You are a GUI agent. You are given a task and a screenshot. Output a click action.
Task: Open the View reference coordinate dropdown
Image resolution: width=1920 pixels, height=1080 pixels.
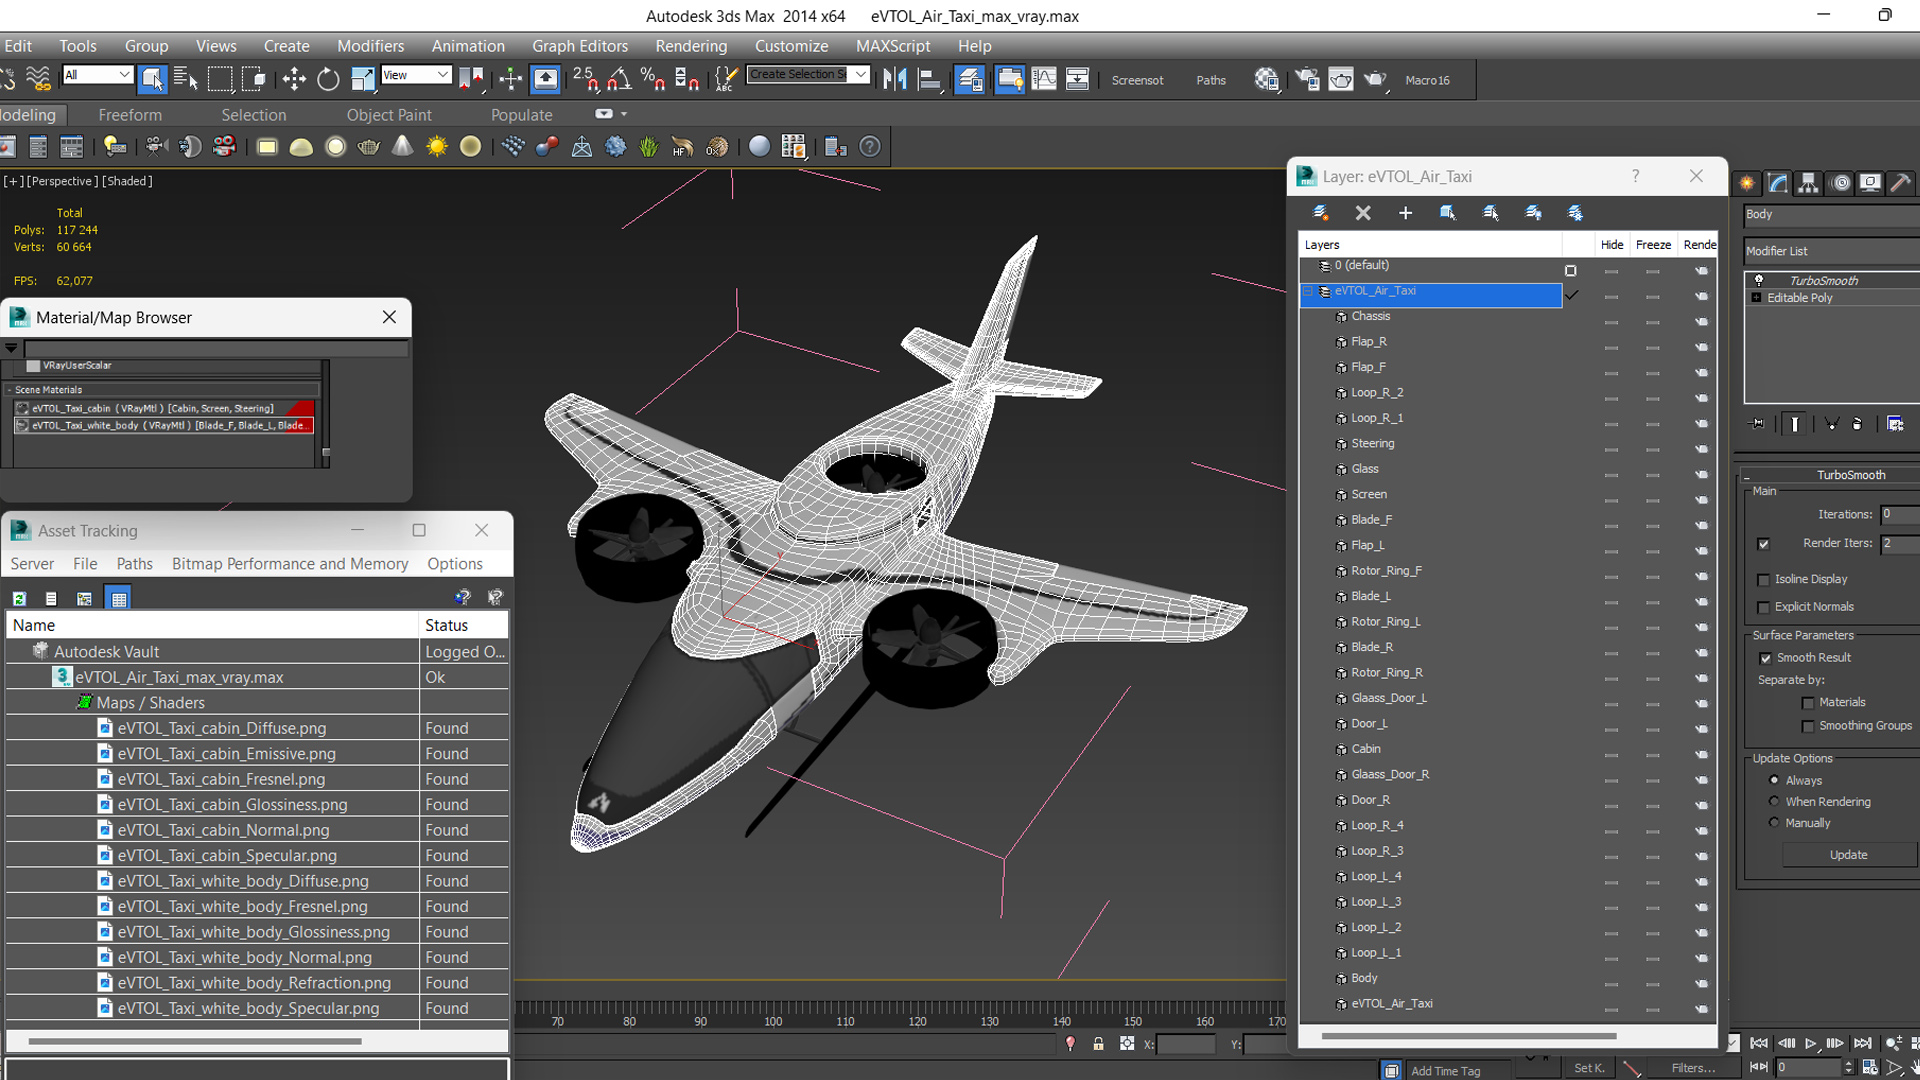pyautogui.click(x=417, y=75)
